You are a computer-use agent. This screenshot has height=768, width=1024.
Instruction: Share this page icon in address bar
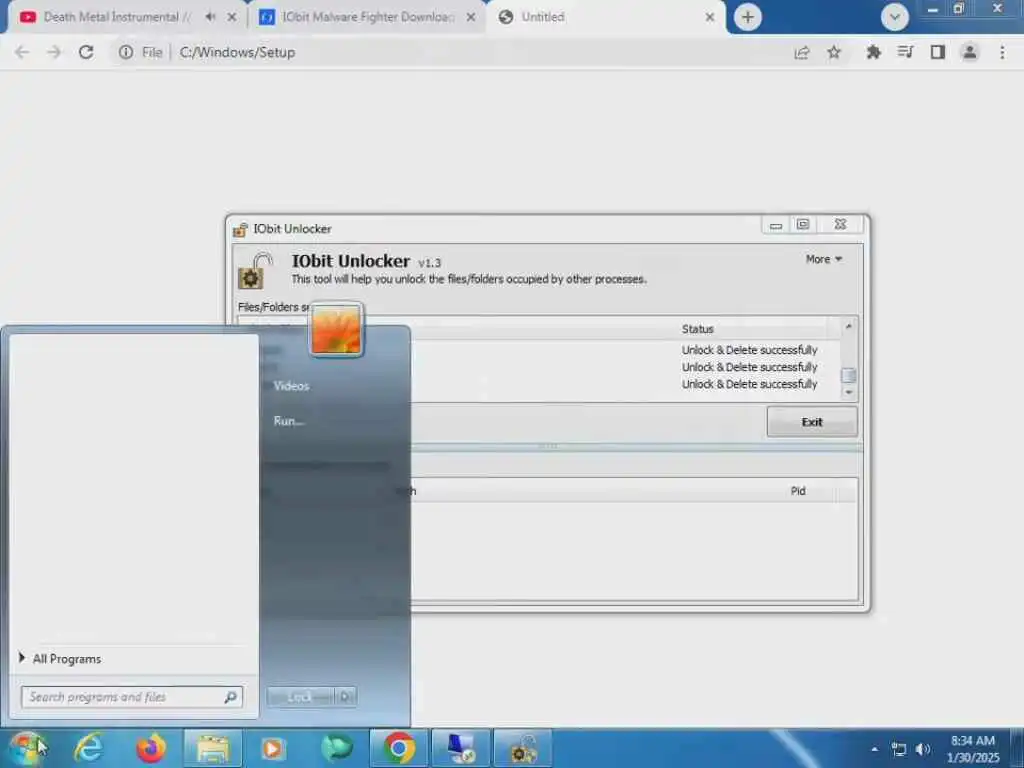coord(802,52)
